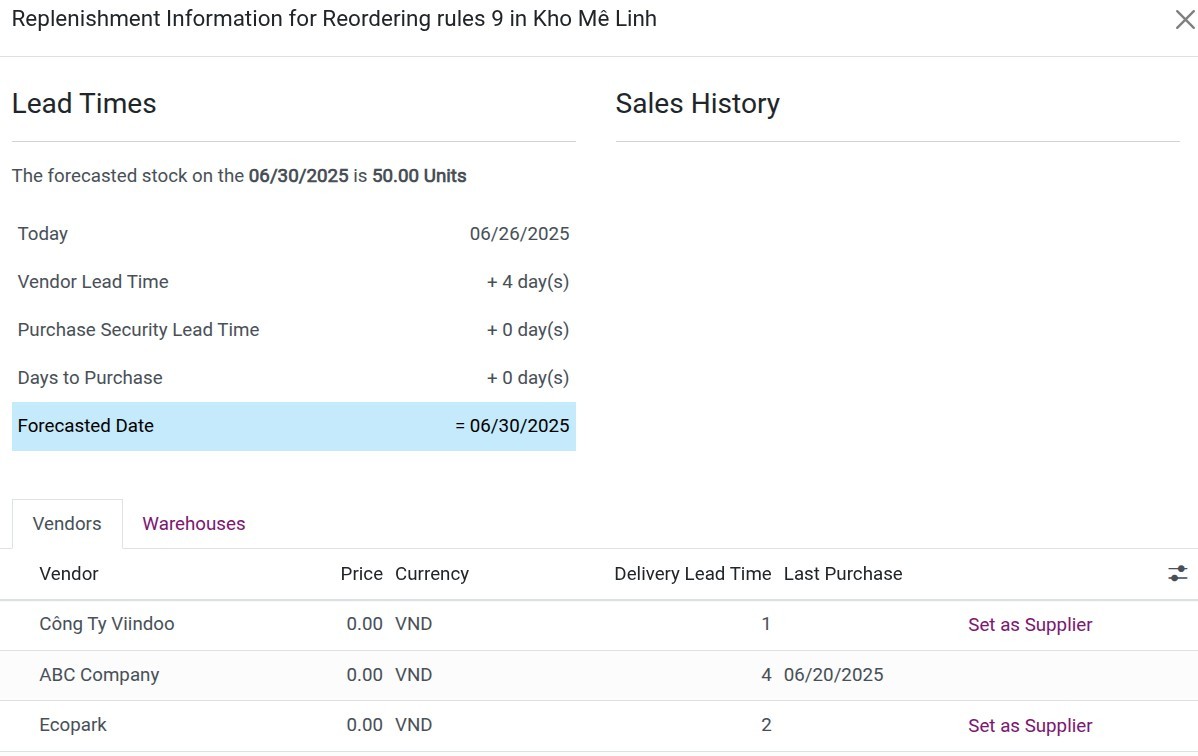Set Công Ty Viindoo as supplier

click(x=1029, y=625)
